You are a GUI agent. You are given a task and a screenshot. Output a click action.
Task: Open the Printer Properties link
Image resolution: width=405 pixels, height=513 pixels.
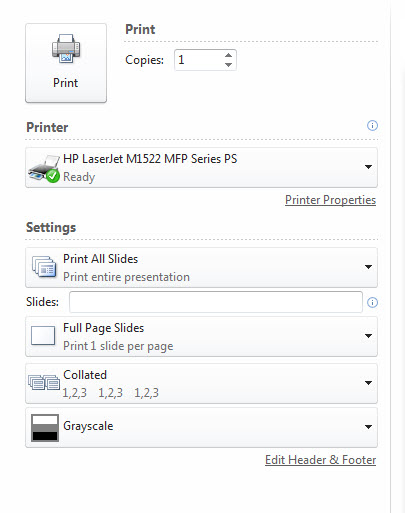click(x=330, y=200)
